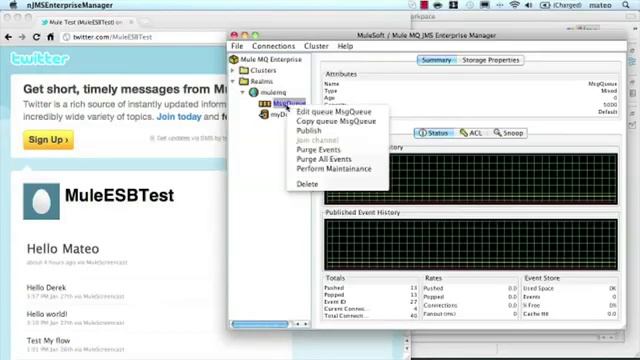The height and width of the screenshot is (360, 640).
Task: Click the Cache Hit row in Event Store
Action: [x=570, y=314]
